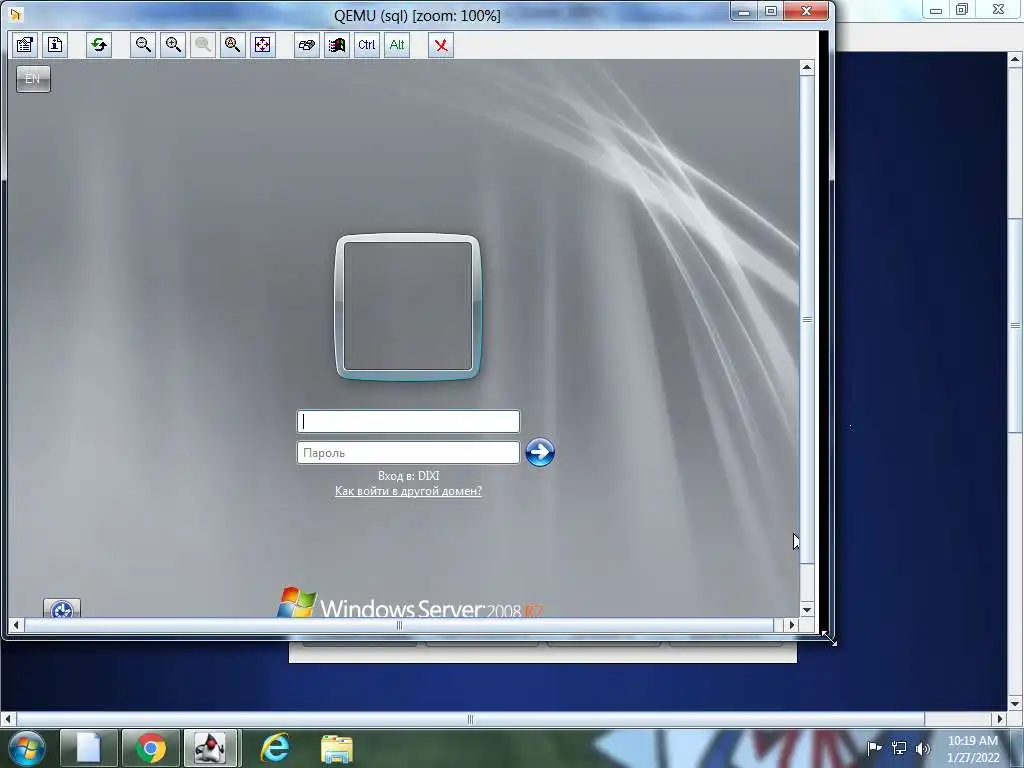Click the auto-zoom magnifier icon

click(232, 45)
